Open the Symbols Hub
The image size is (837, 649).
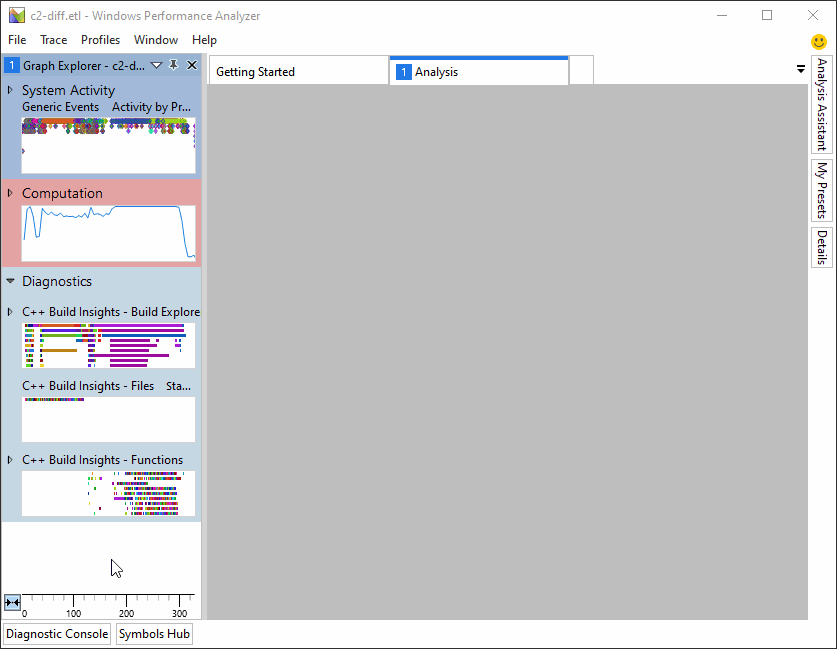[x=153, y=633]
